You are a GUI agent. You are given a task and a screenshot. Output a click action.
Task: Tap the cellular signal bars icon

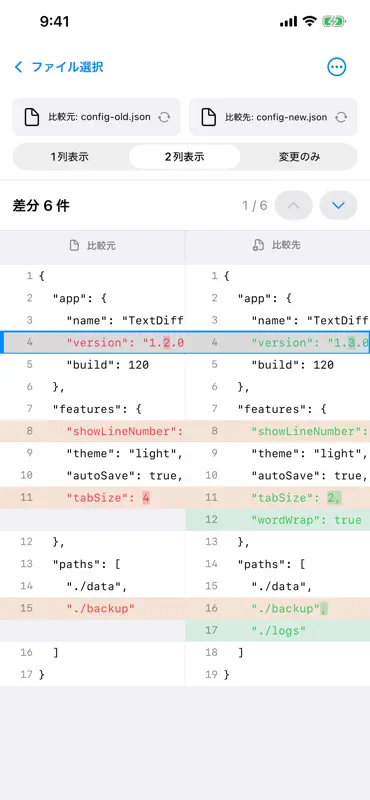click(288, 21)
